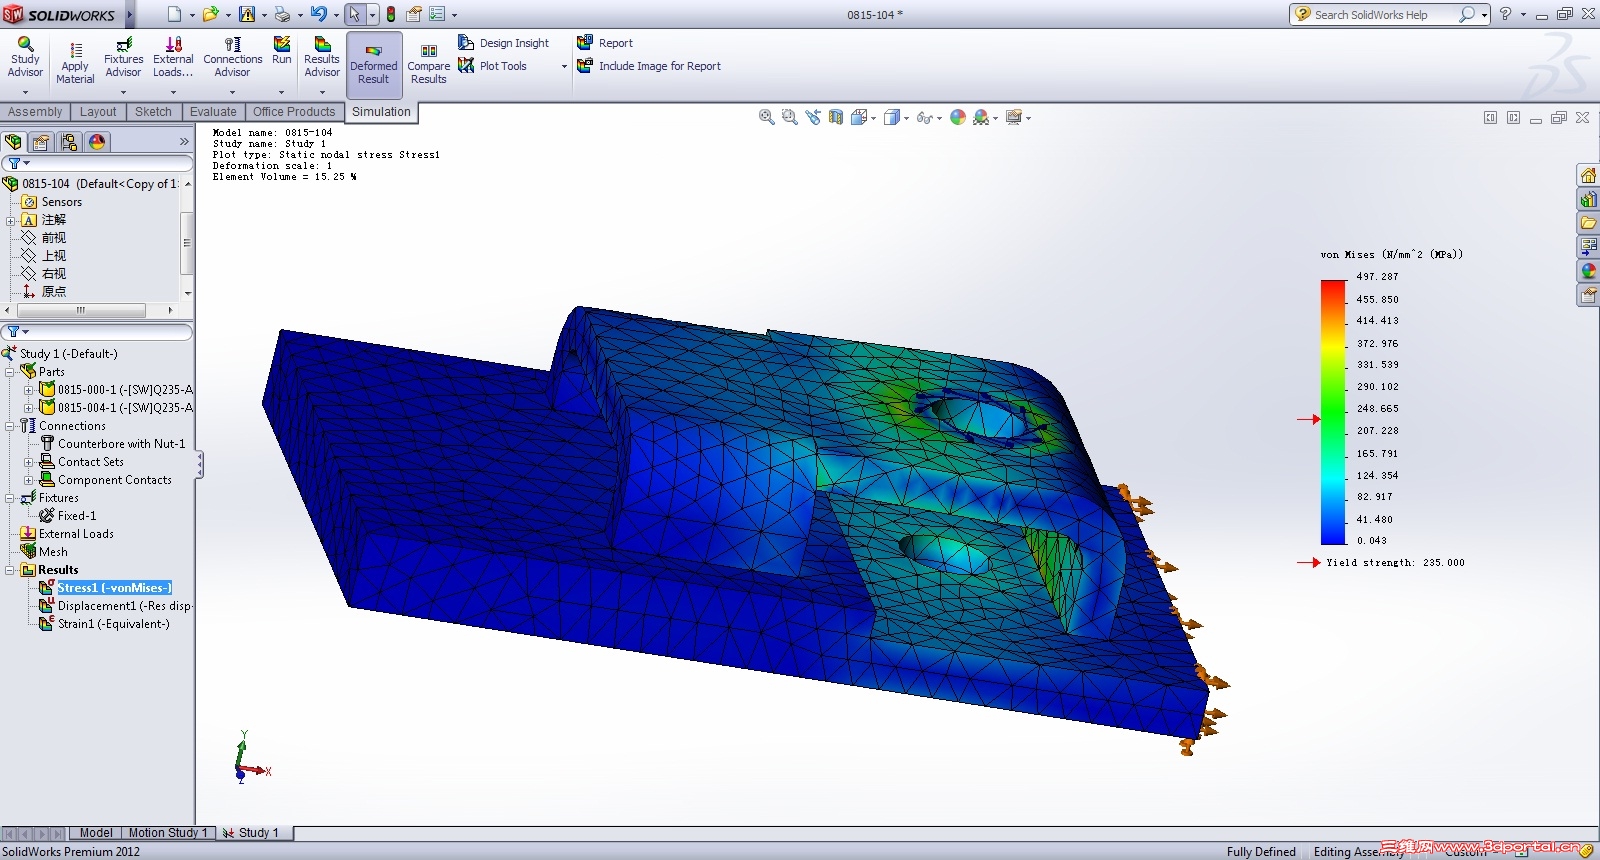
Task: Click the von Mises color legend bar
Action: pyautogui.click(x=1333, y=412)
